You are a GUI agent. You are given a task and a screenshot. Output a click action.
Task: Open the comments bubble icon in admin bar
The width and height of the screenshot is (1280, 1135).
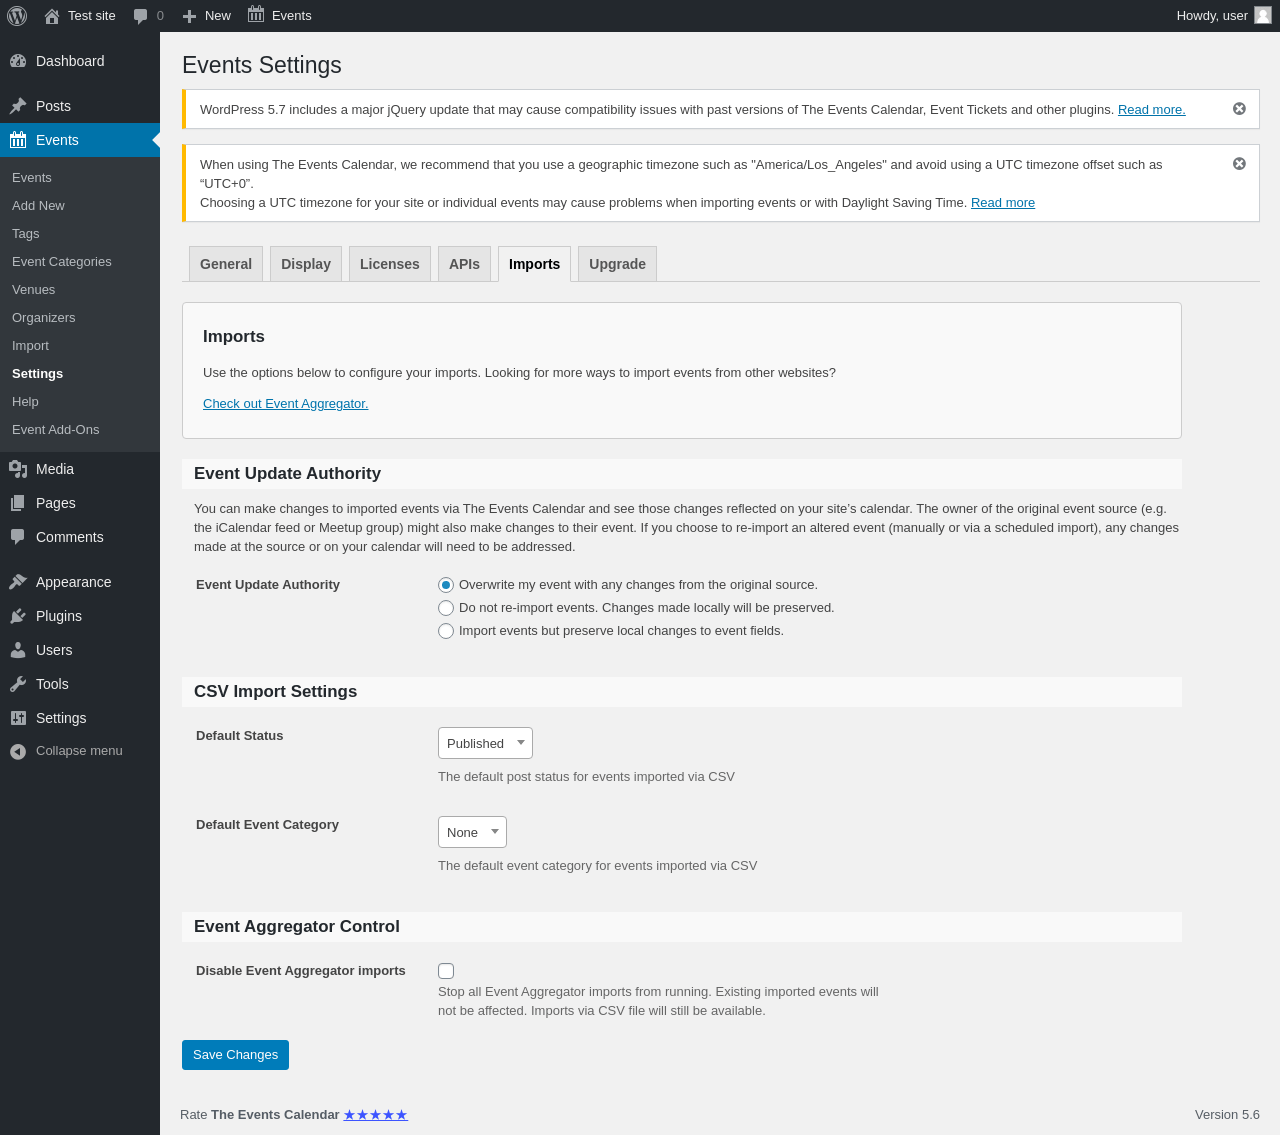pyautogui.click(x=140, y=16)
